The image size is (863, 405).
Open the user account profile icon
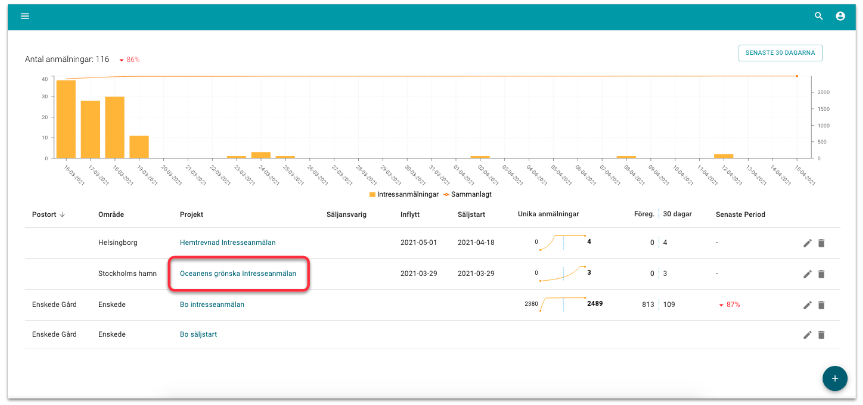tap(841, 16)
